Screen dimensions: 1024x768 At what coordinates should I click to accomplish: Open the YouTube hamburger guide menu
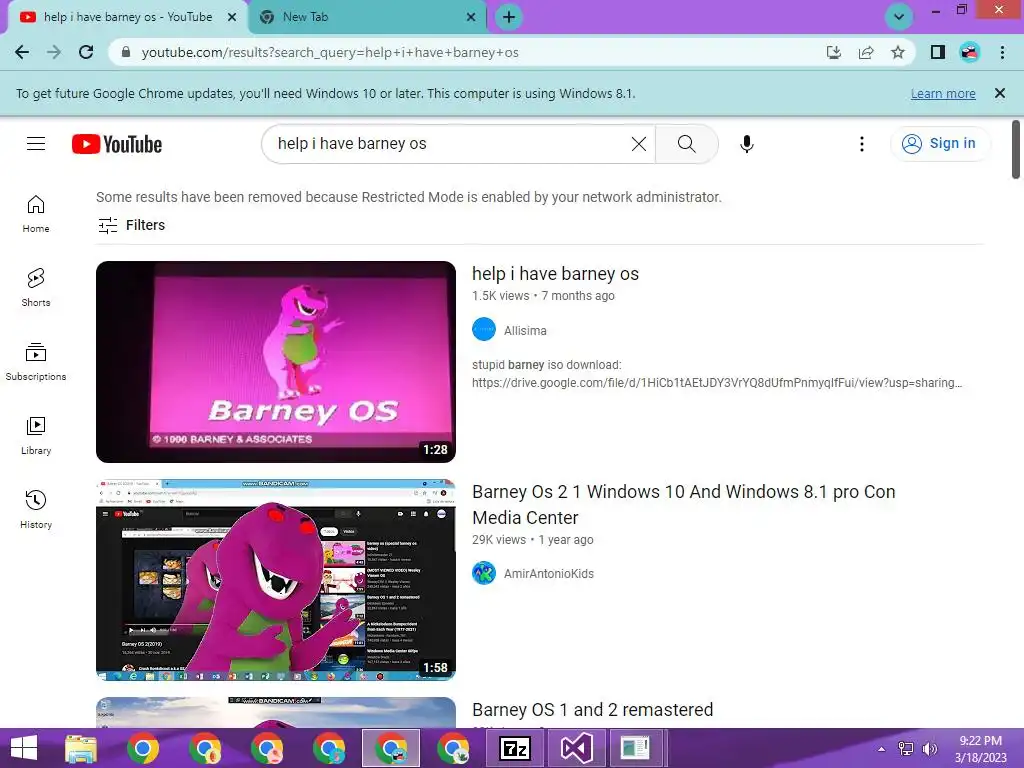point(36,144)
